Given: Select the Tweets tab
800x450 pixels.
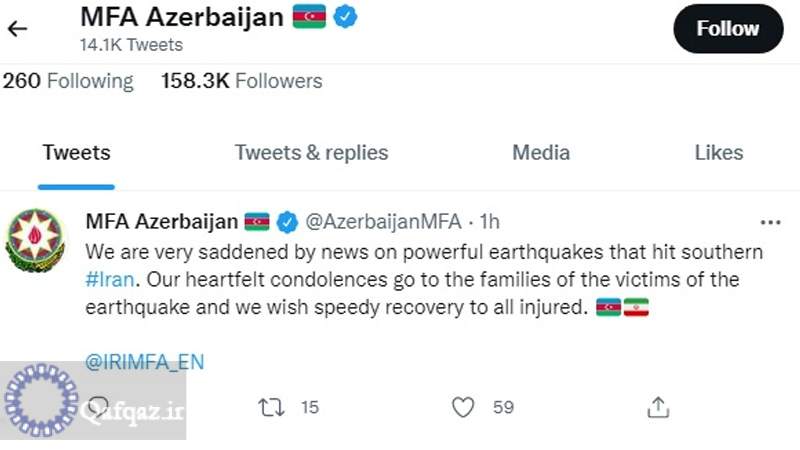Looking at the screenshot, I should [77, 153].
